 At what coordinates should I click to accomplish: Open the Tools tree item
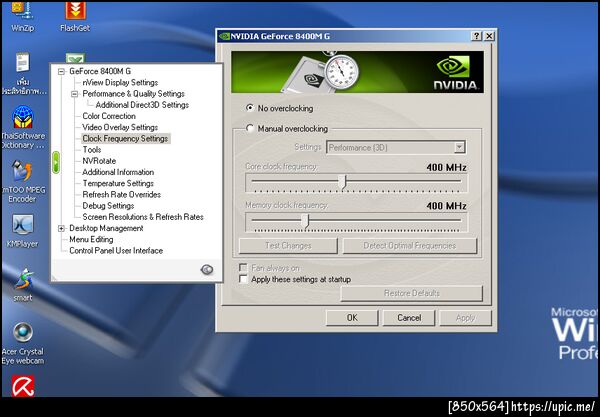(92, 150)
